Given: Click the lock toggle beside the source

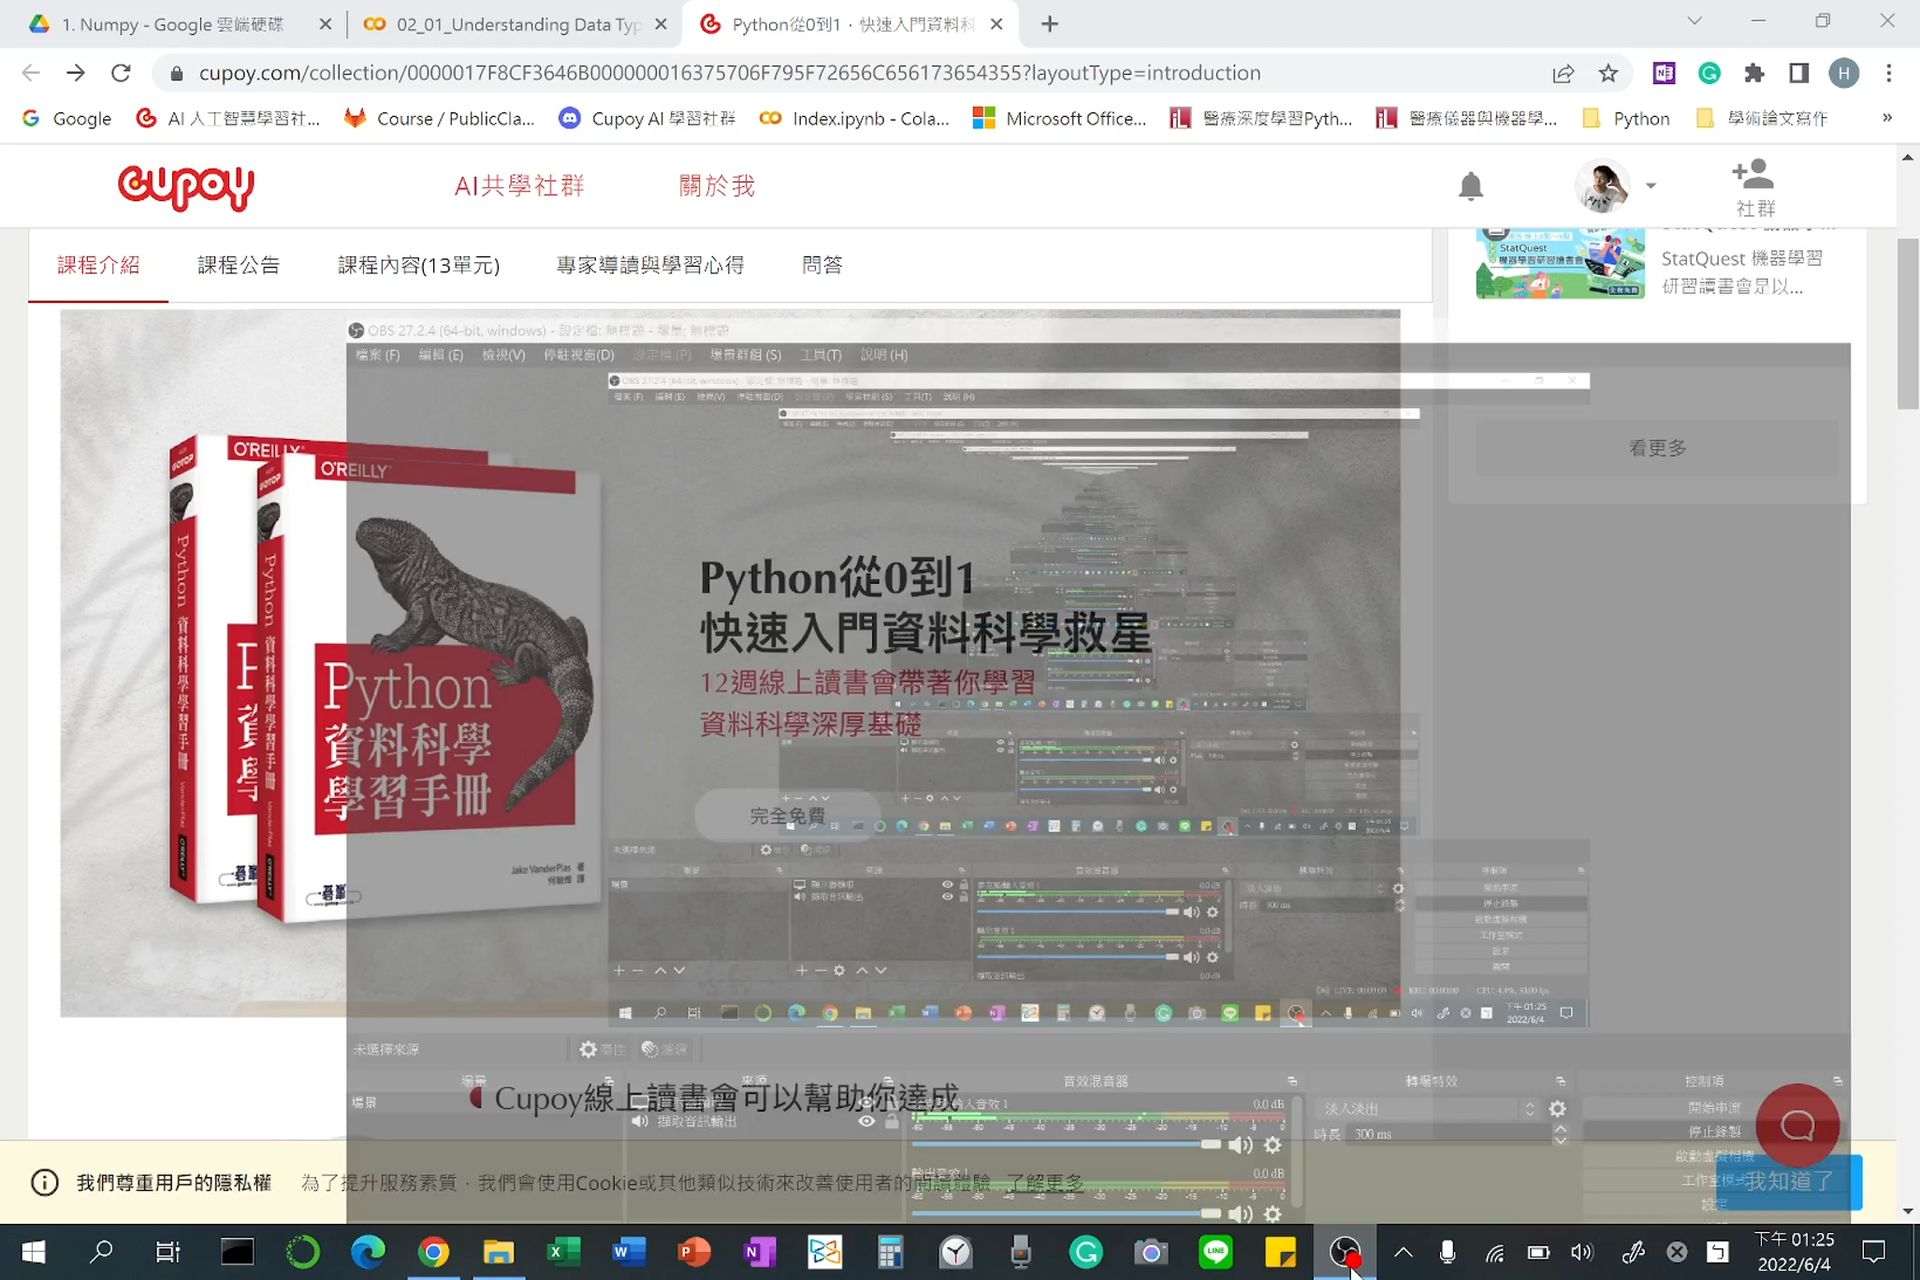Looking at the screenshot, I should pyautogui.click(x=892, y=1120).
